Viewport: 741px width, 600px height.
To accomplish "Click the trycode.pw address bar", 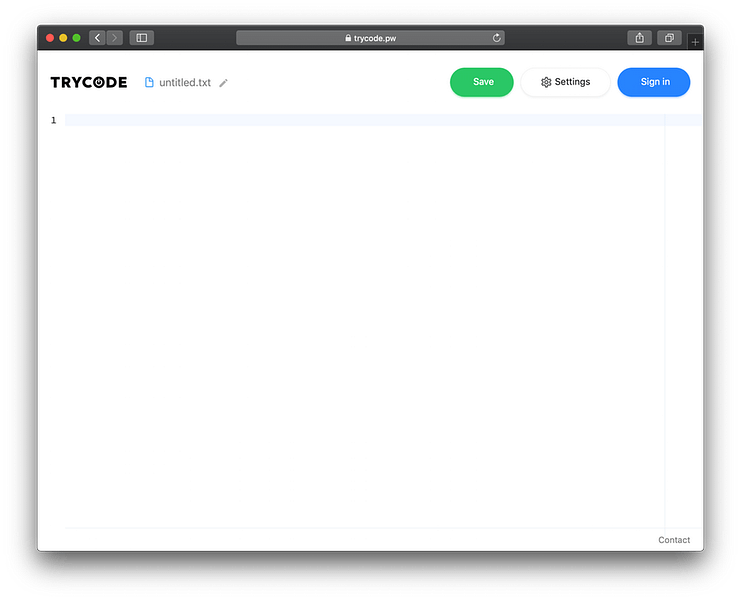I will click(x=370, y=38).
